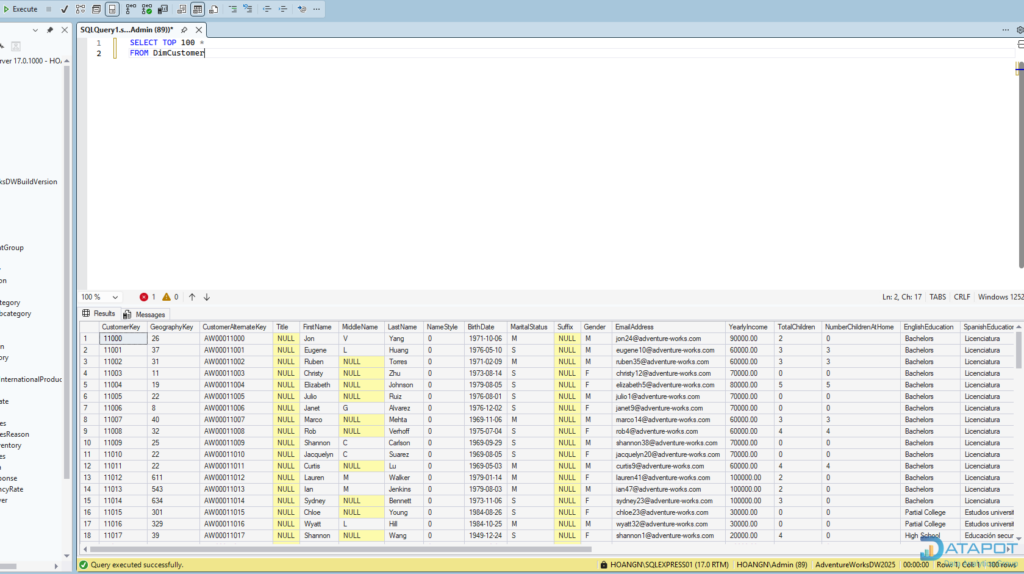Parse the query with the checkmark icon
Image resolution: width=1024 pixels, height=574 pixels.
pos(64,9)
